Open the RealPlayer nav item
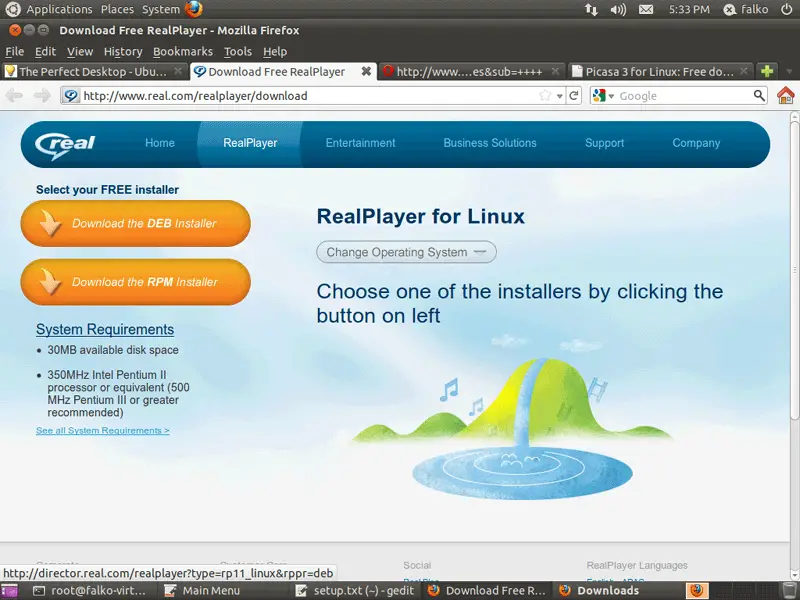 pos(250,143)
